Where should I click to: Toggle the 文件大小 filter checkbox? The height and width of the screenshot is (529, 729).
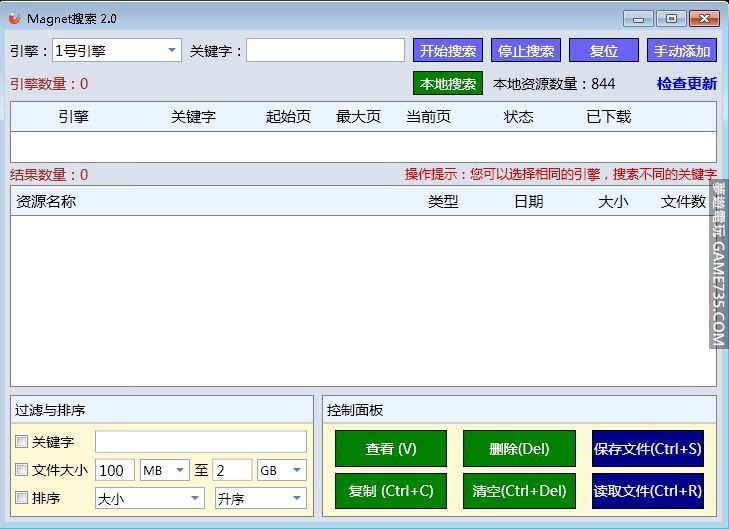coord(21,470)
